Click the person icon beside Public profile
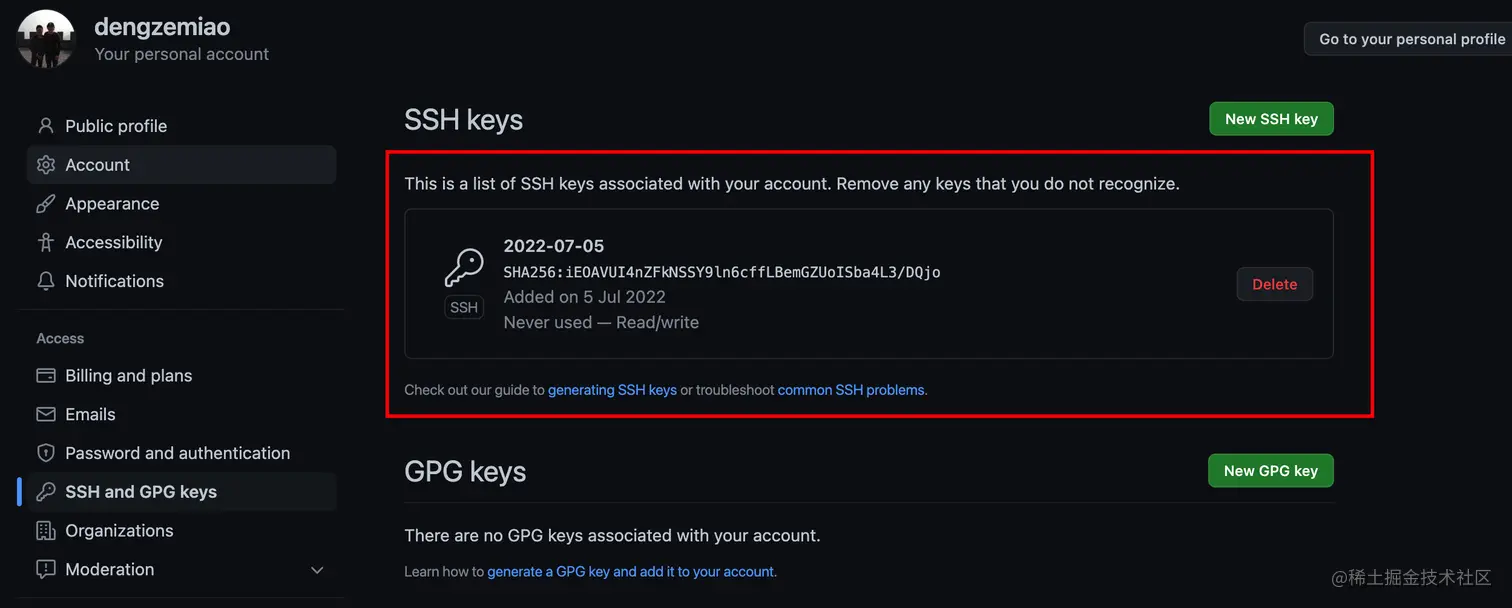The image size is (1512, 608). click(x=45, y=126)
